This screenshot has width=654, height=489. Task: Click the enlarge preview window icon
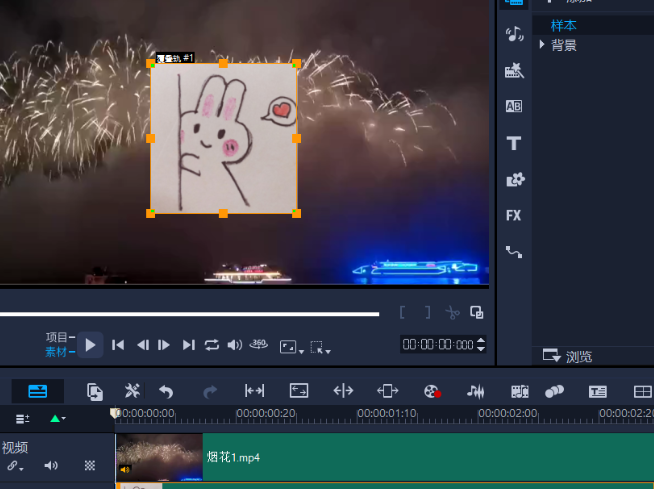click(x=477, y=312)
